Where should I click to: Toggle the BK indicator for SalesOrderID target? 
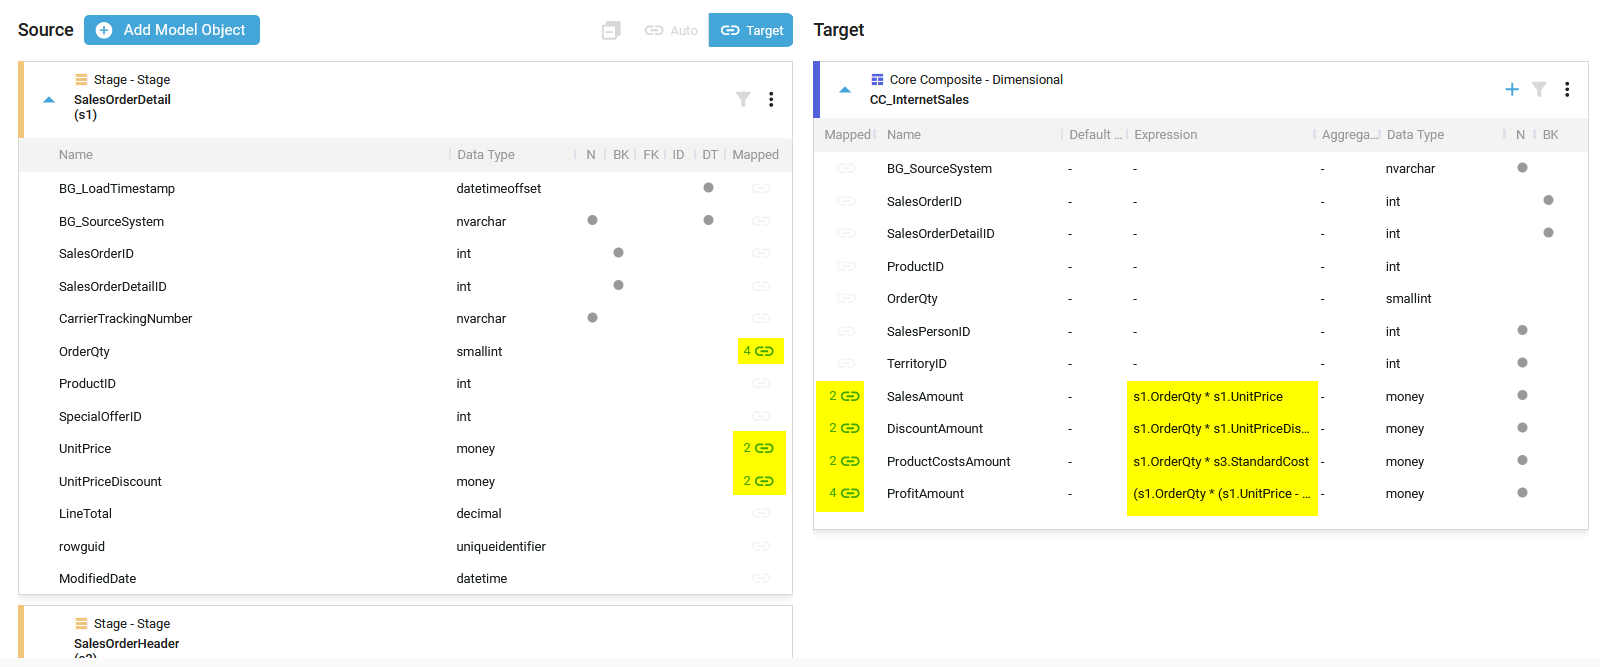(1548, 200)
